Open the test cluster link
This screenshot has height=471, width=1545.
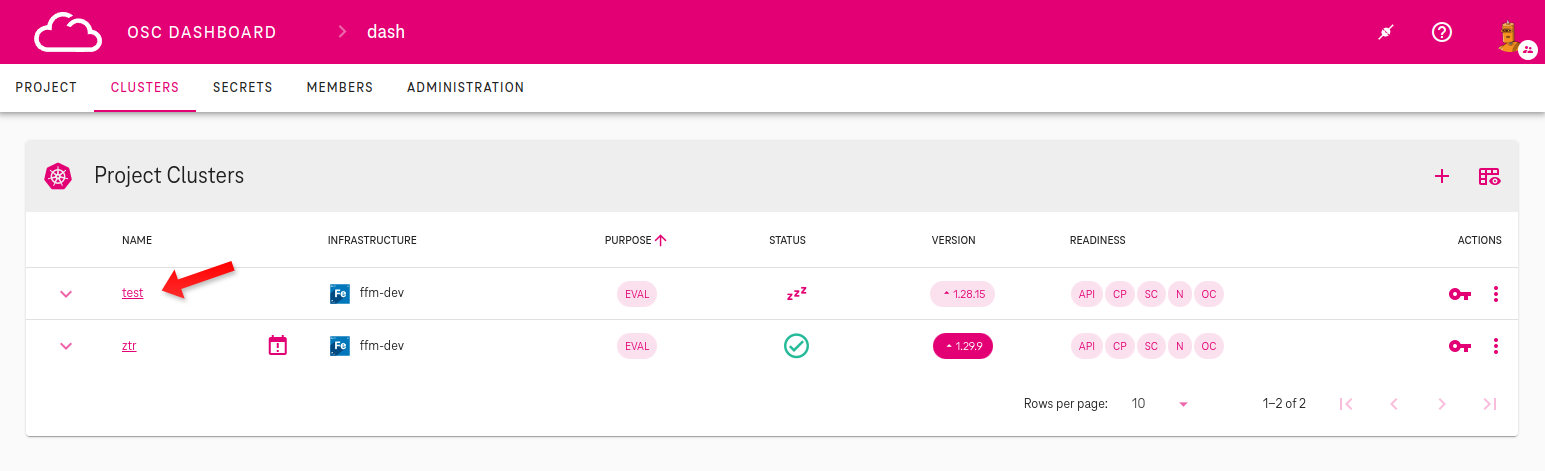click(x=132, y=293)
